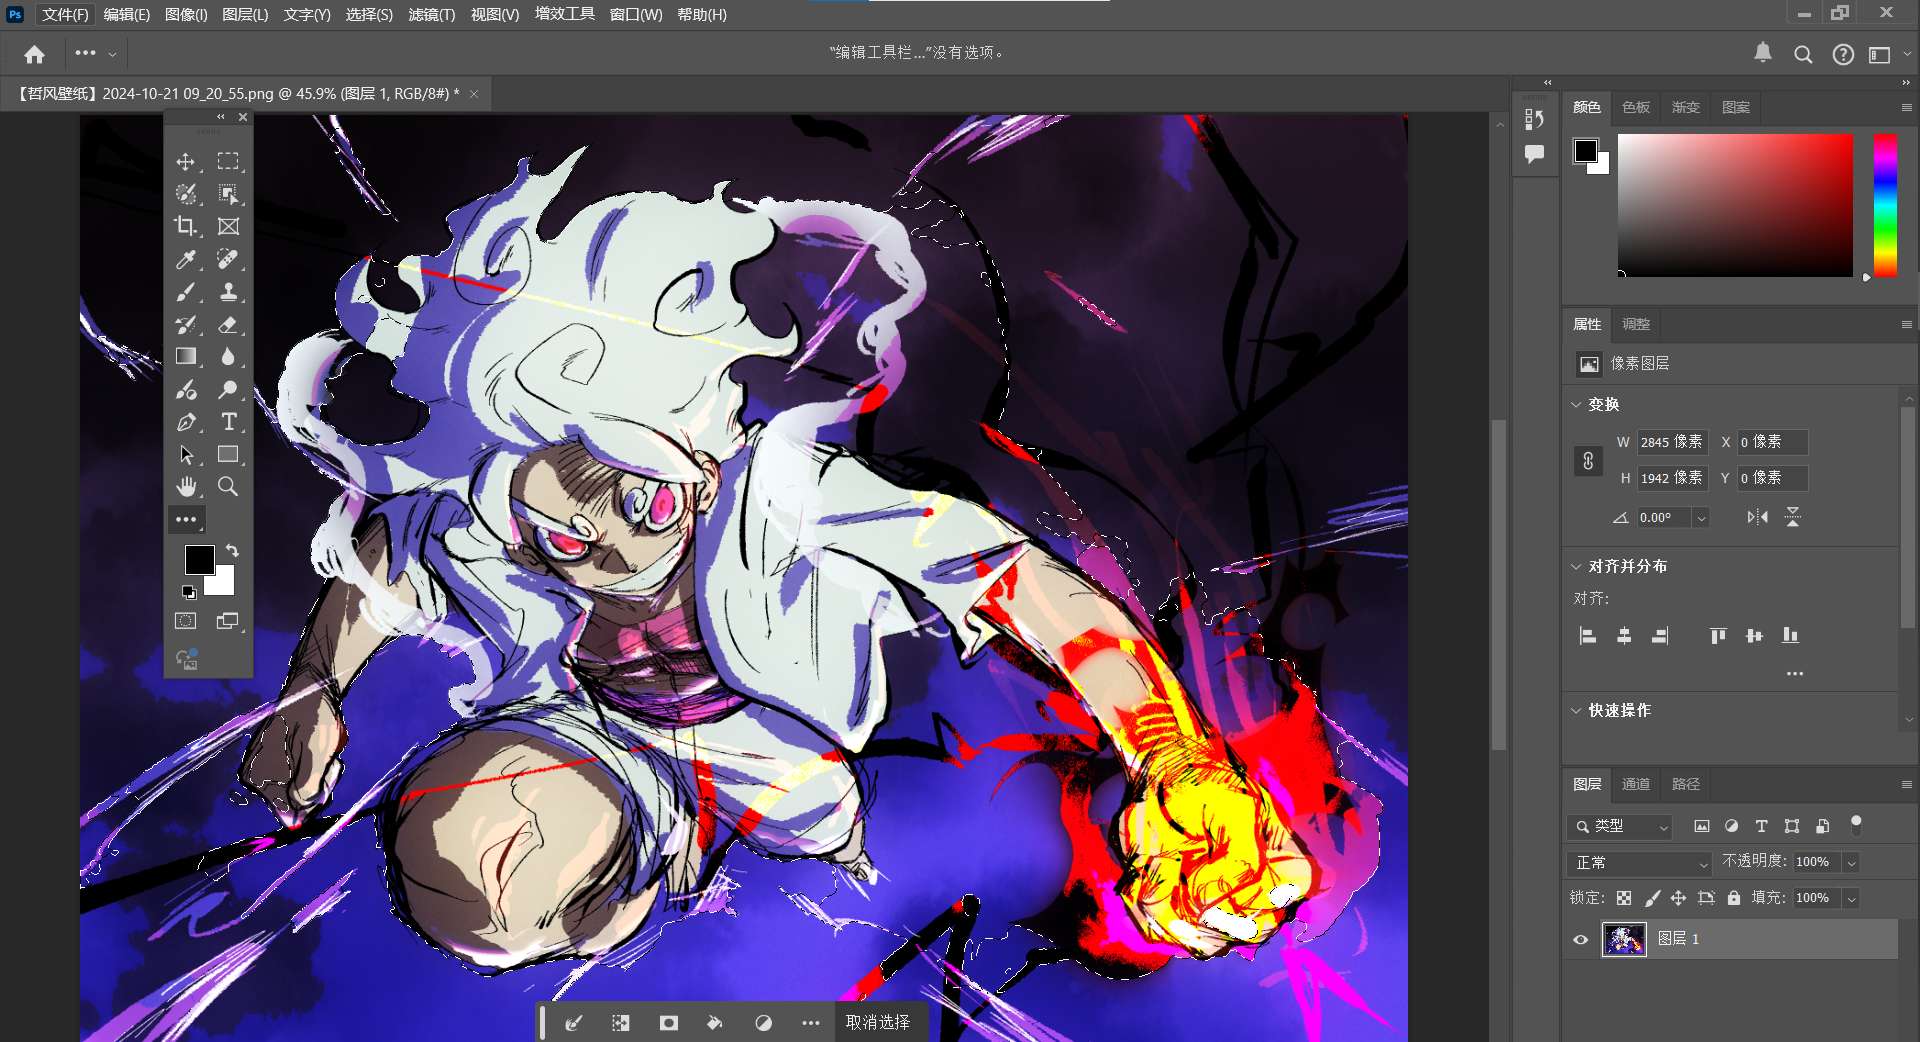This screenshot has width=1920, height=1042.
Task: Select the Blur tool
Action: 228,356
